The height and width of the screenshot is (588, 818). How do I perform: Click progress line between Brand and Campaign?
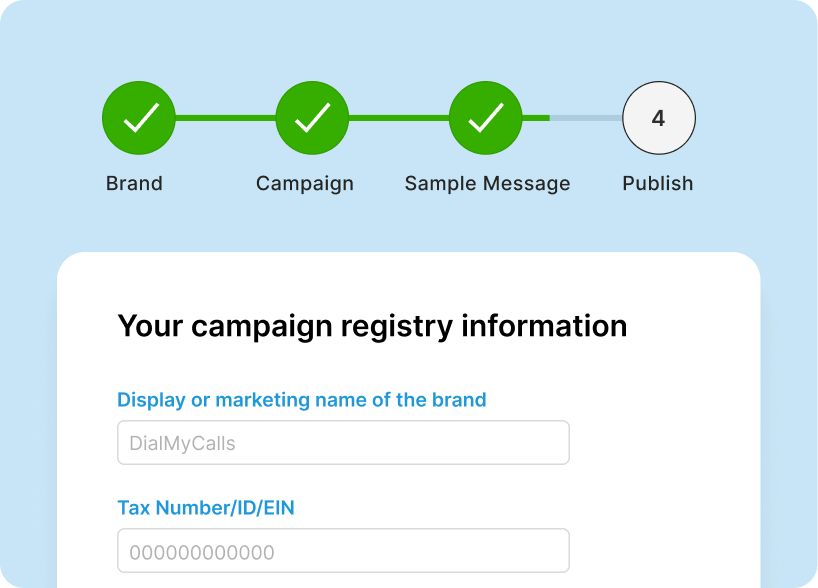[x=225, y=118]
